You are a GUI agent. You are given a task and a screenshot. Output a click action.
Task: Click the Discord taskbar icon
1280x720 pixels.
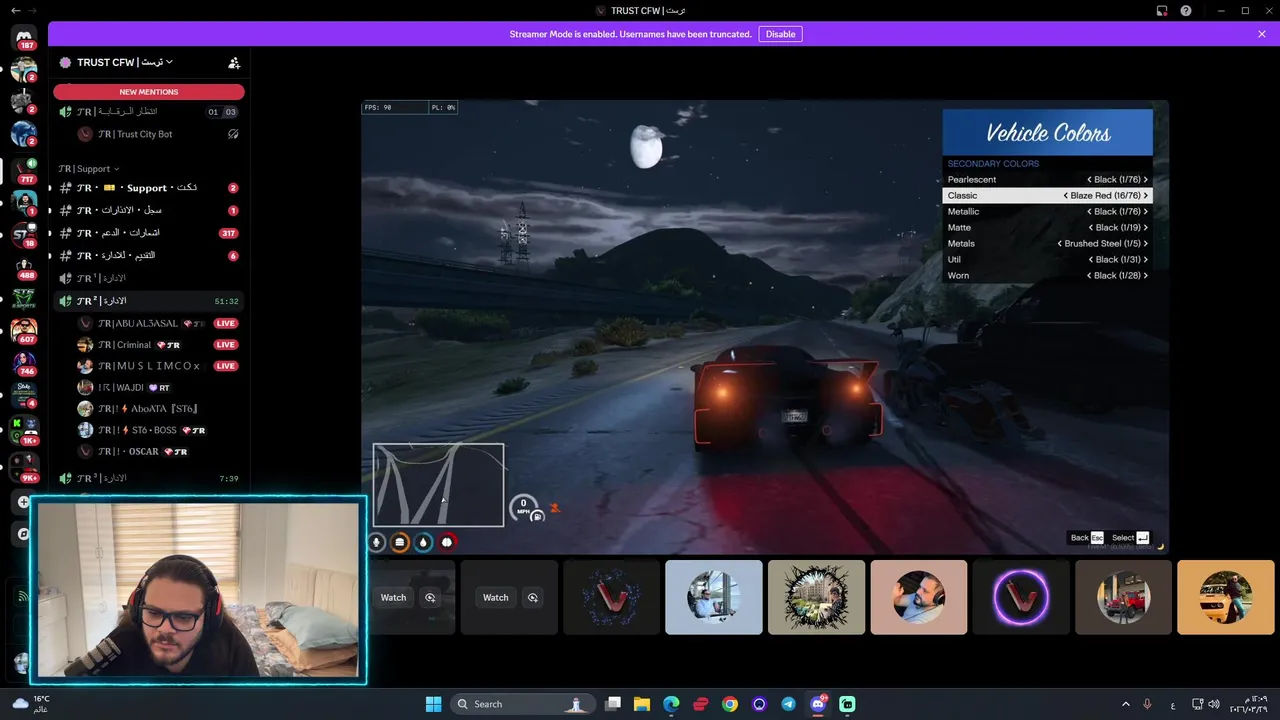pos(818,704)
